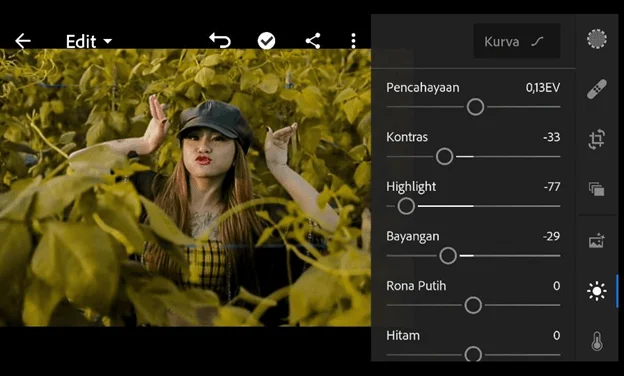Go back using the left arrow

pyautogui.click(x=23, y=41)
